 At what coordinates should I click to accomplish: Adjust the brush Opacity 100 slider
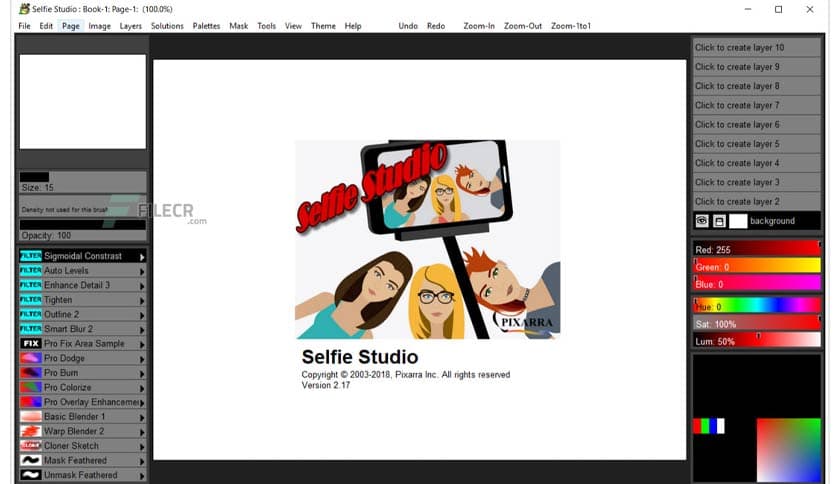[83, 230]
